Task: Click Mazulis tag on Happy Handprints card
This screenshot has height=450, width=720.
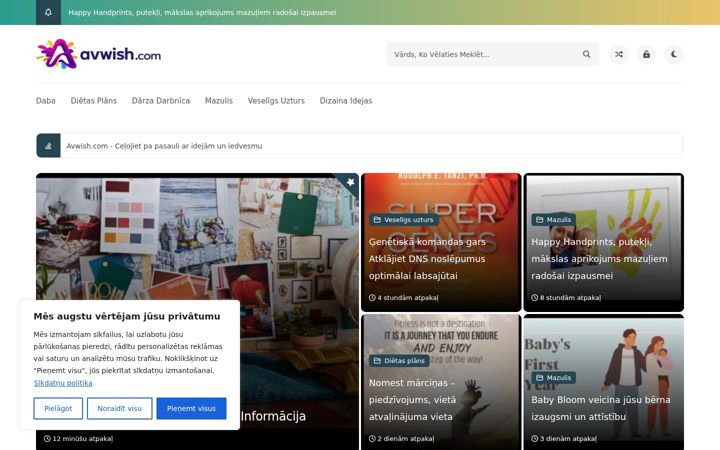Action: [x=553, y=219]
